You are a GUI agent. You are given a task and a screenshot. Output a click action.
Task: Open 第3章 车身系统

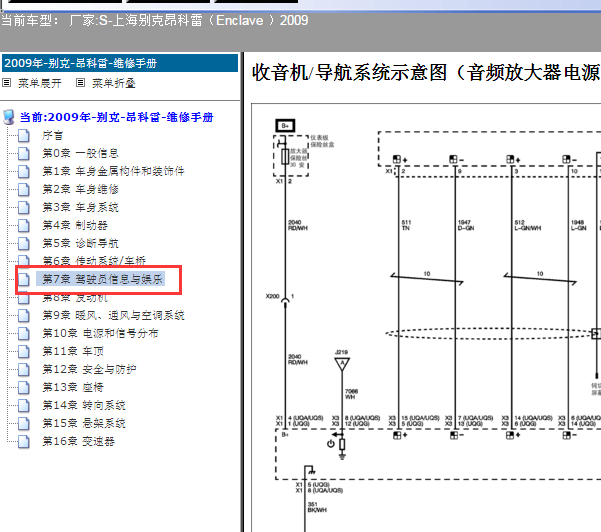coord(80,207)
